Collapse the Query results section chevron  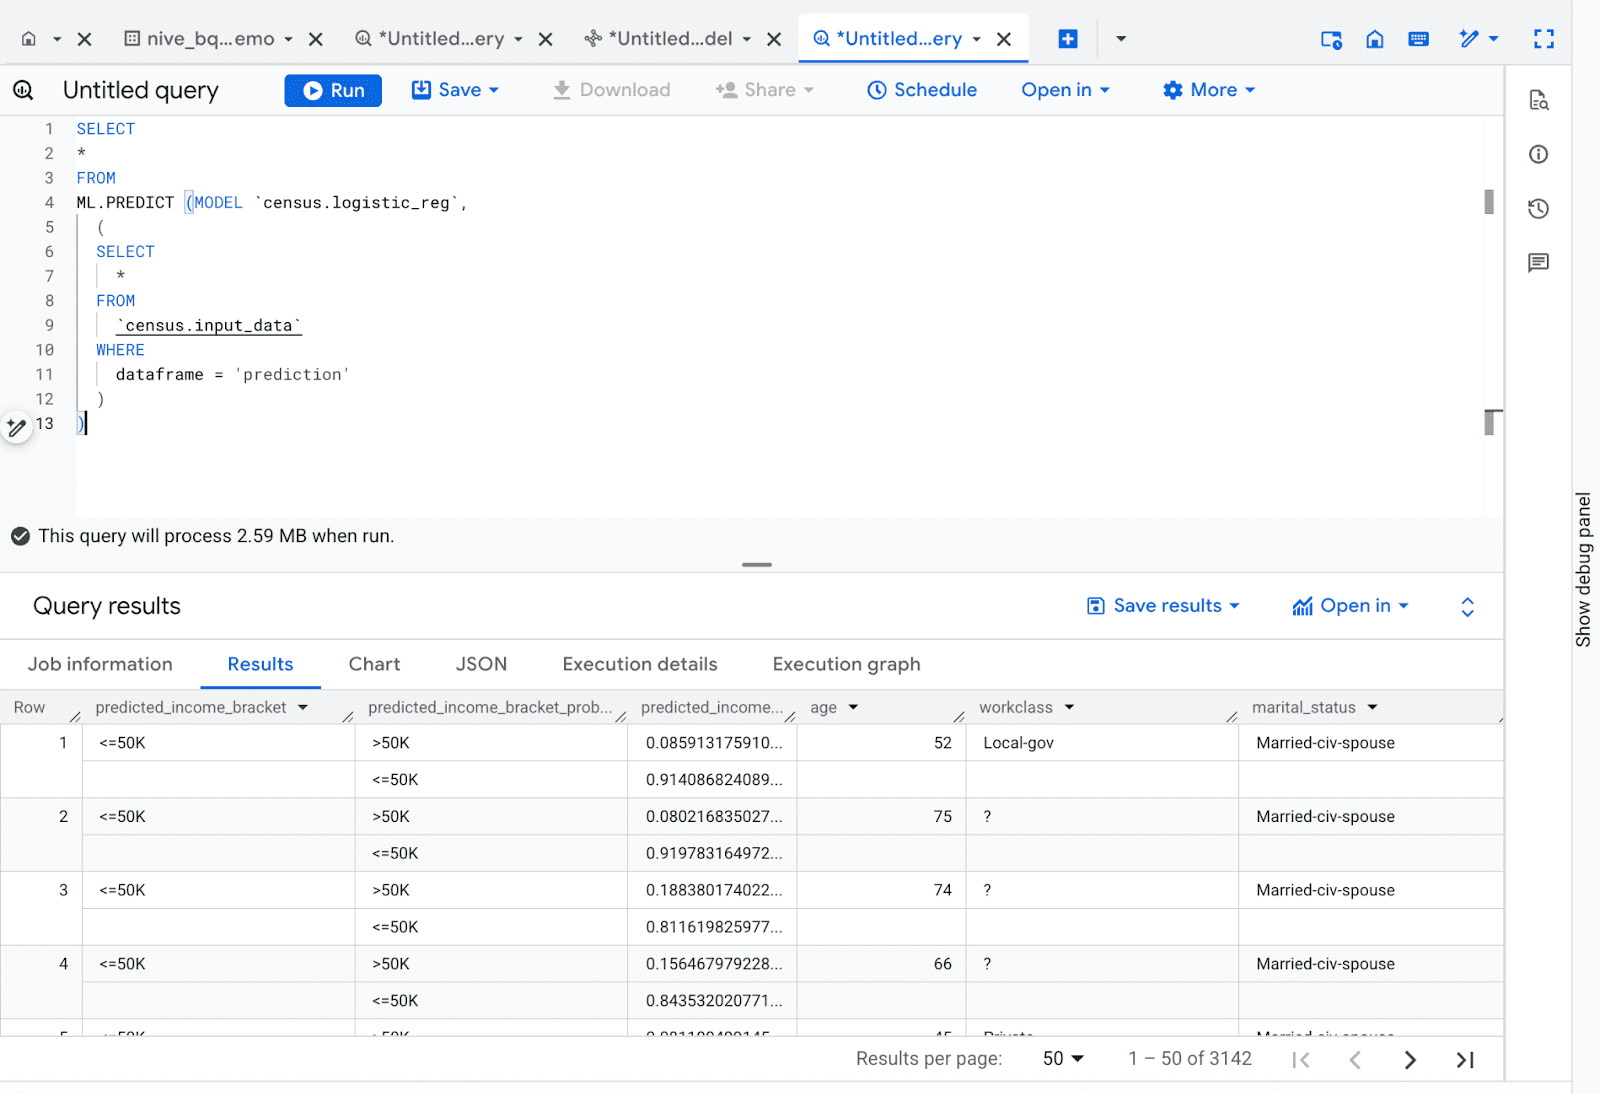point(1466,606)
